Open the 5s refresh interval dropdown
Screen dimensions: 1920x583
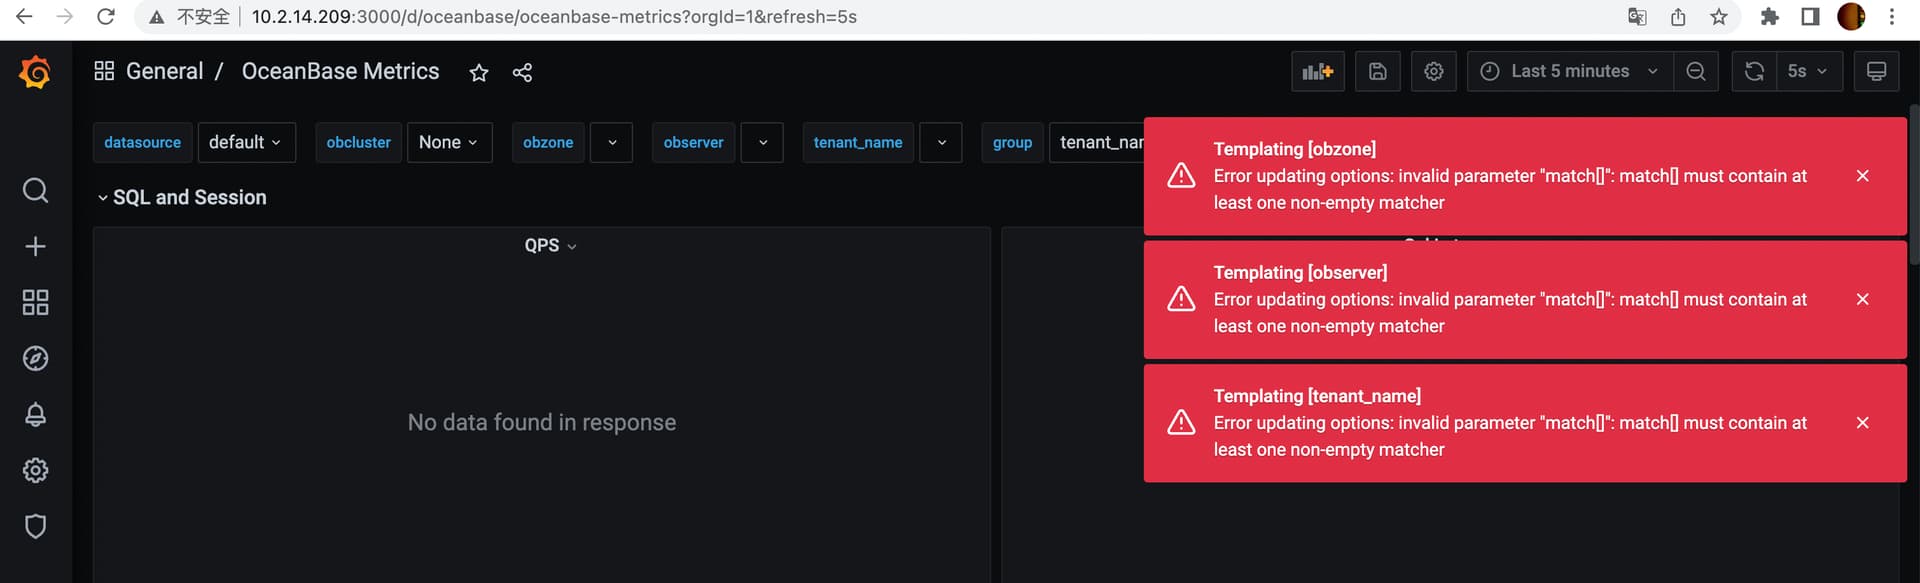click(x=1809, y=71)
